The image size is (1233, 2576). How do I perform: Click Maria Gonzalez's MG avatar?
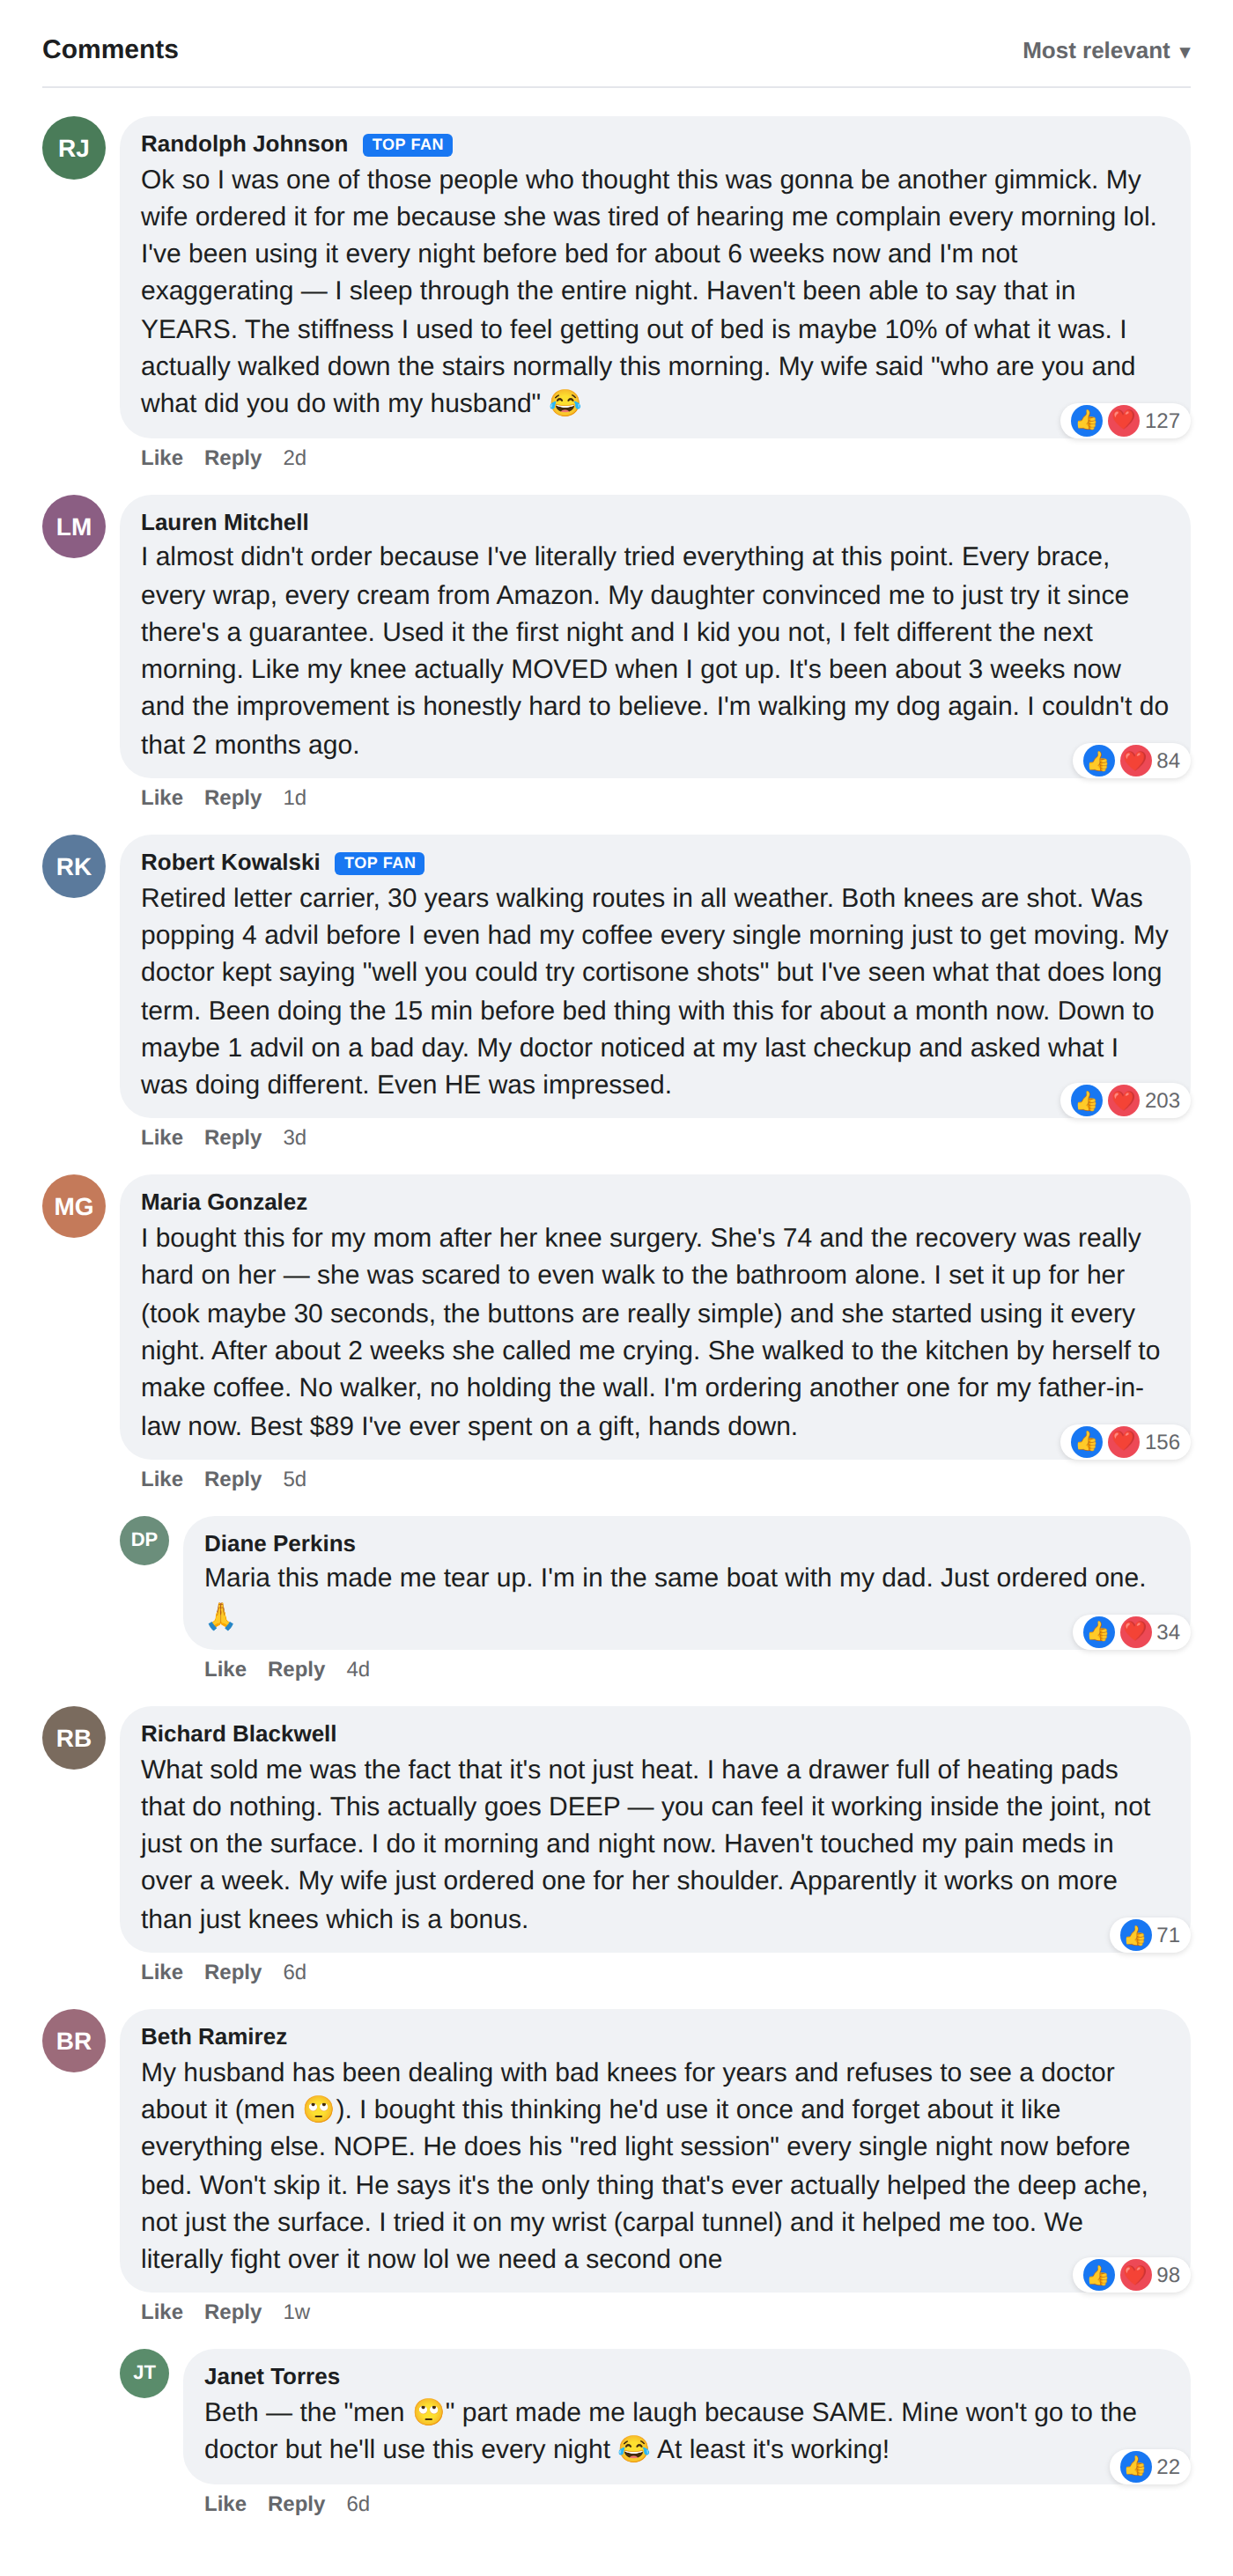click(x=74, y=1206)
